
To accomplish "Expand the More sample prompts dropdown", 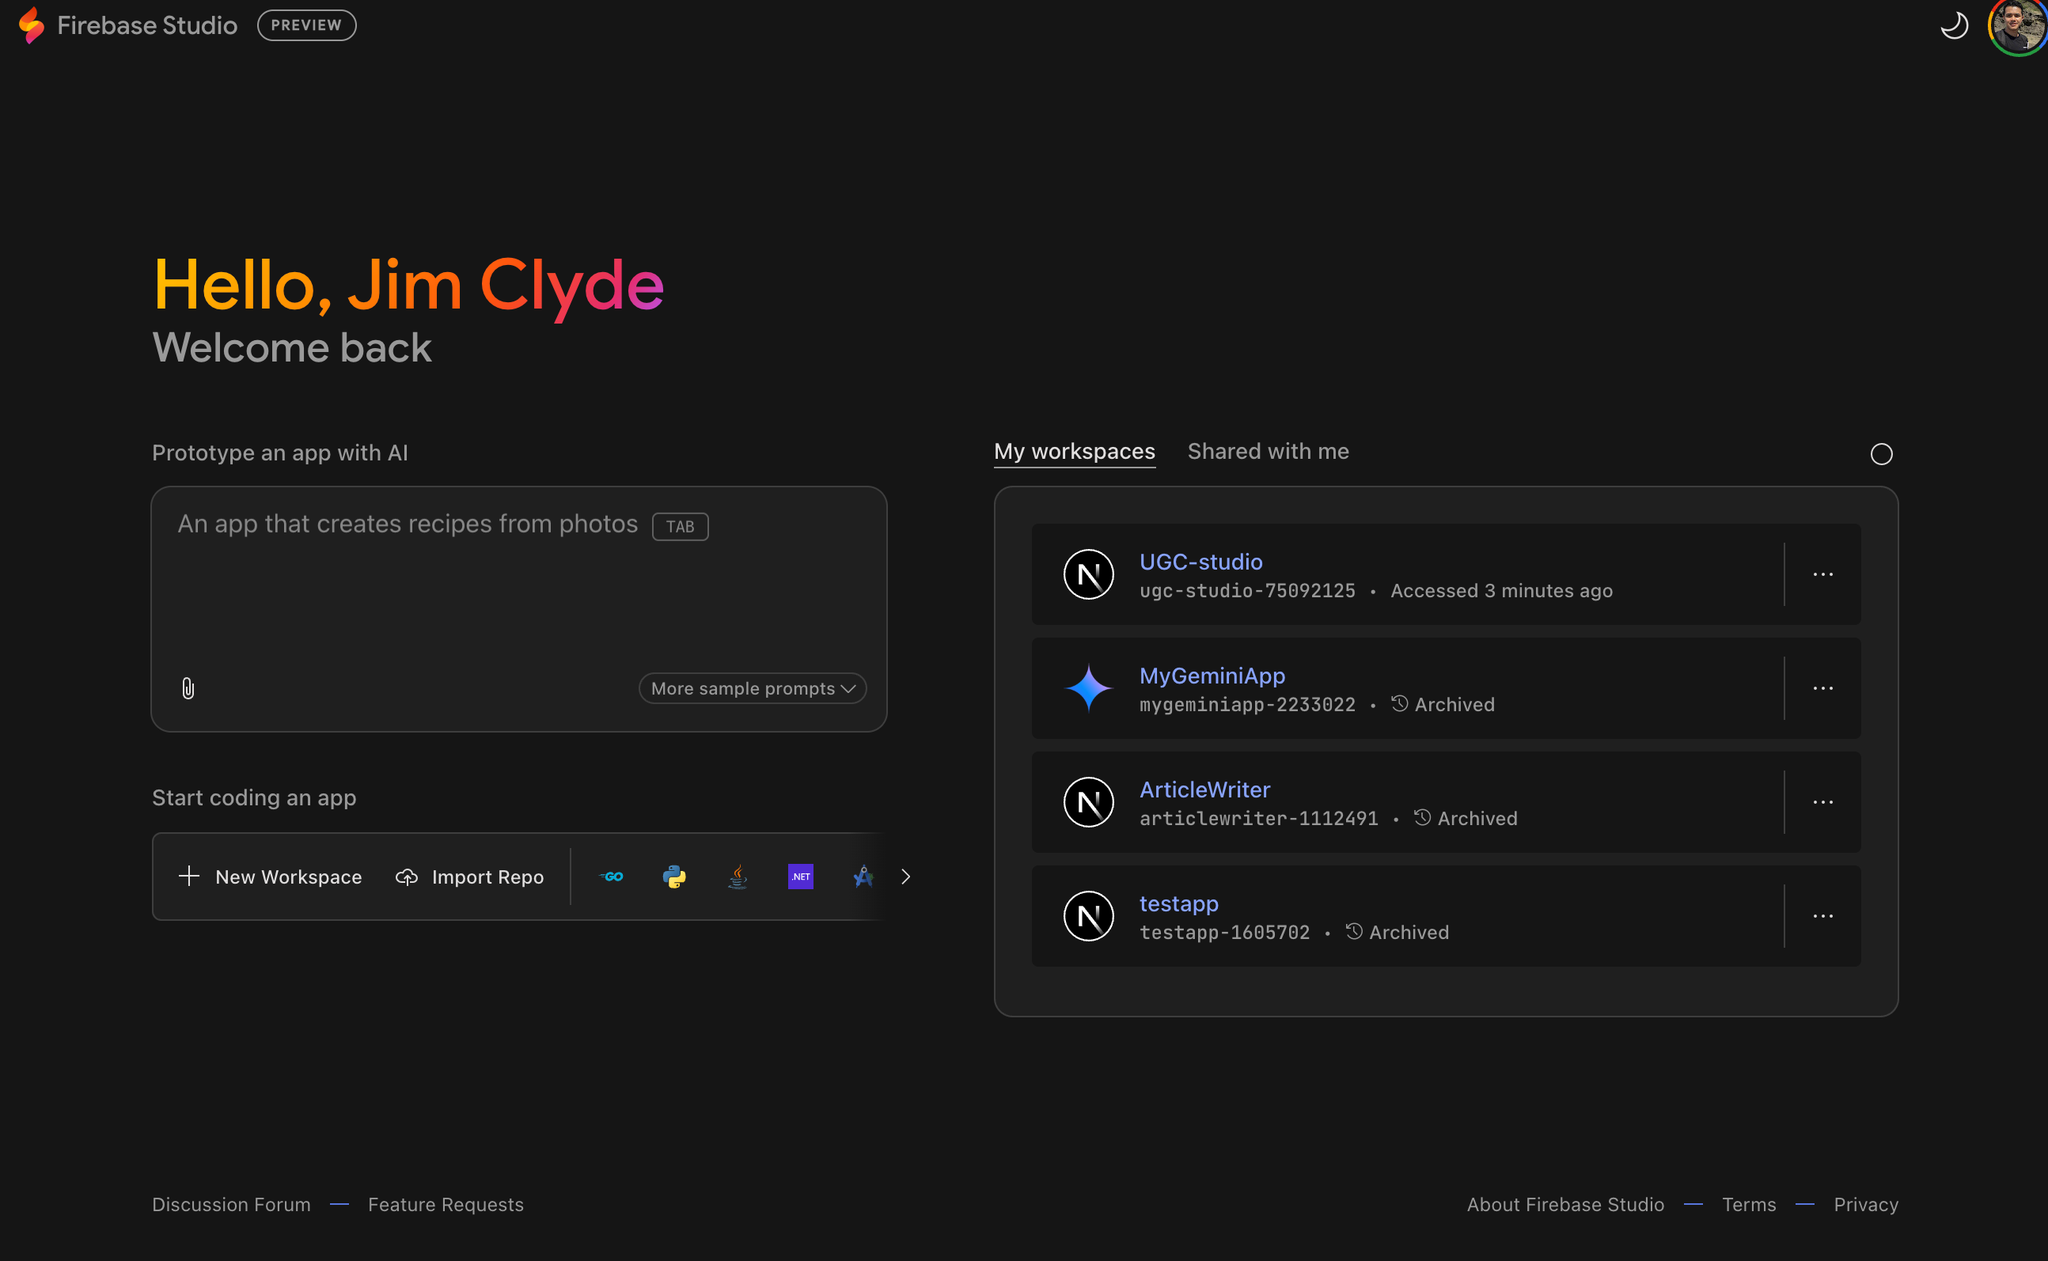I will (752, 688).
